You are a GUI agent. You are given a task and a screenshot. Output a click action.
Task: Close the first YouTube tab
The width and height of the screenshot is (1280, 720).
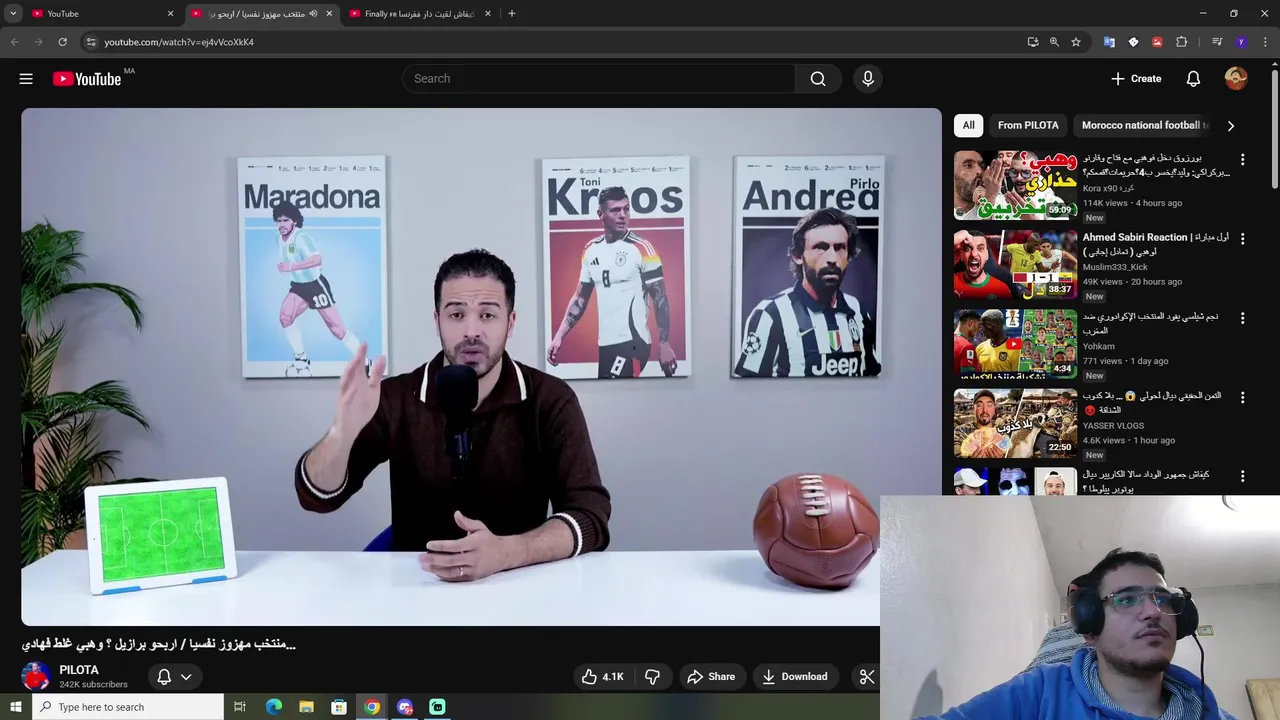(x=170, y=14)
